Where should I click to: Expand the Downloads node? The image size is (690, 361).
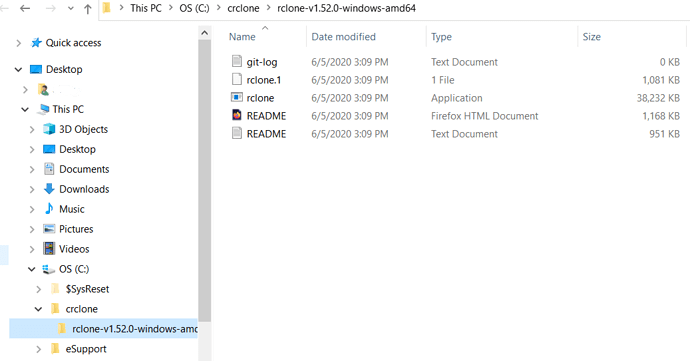(x=32, y=189)
